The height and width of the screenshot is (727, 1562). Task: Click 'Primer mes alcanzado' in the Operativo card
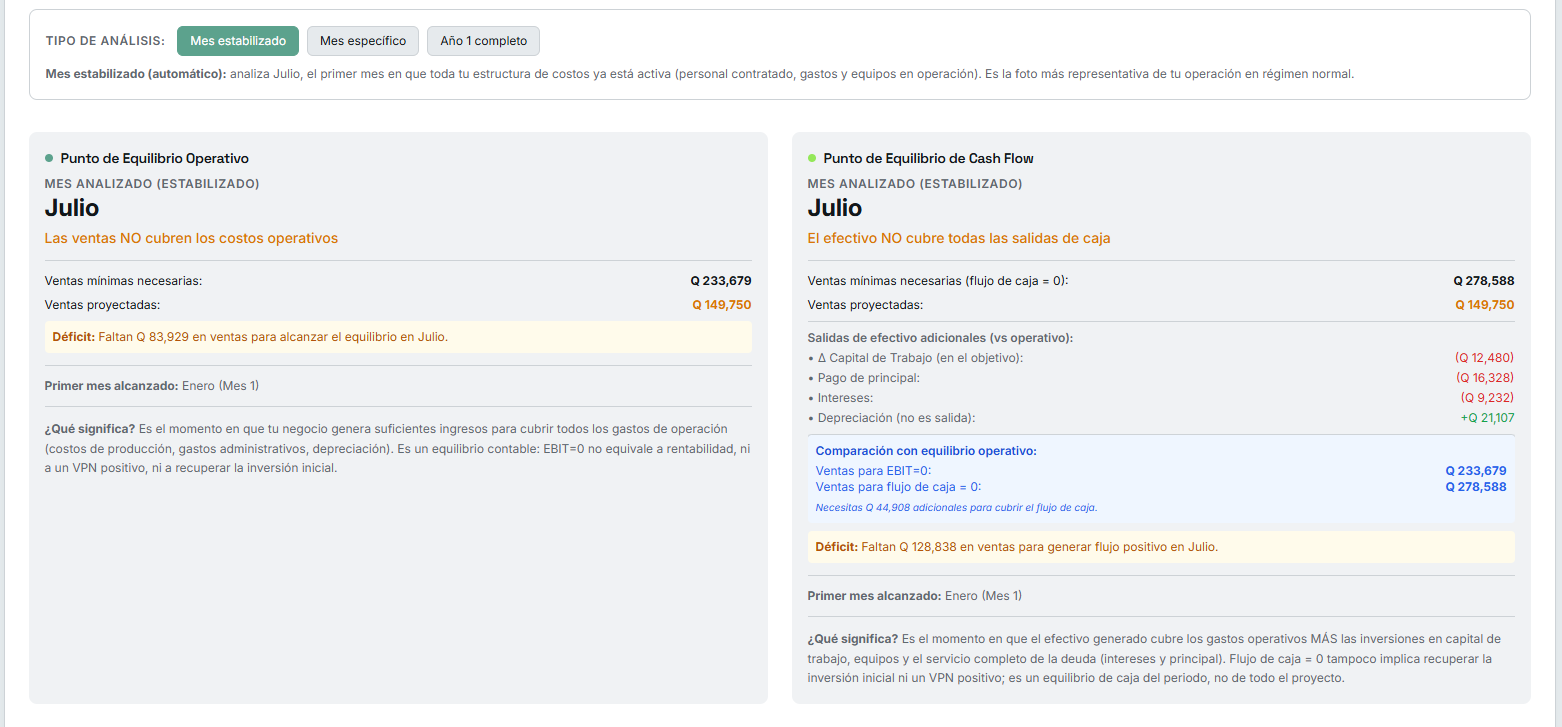[111, 386]
